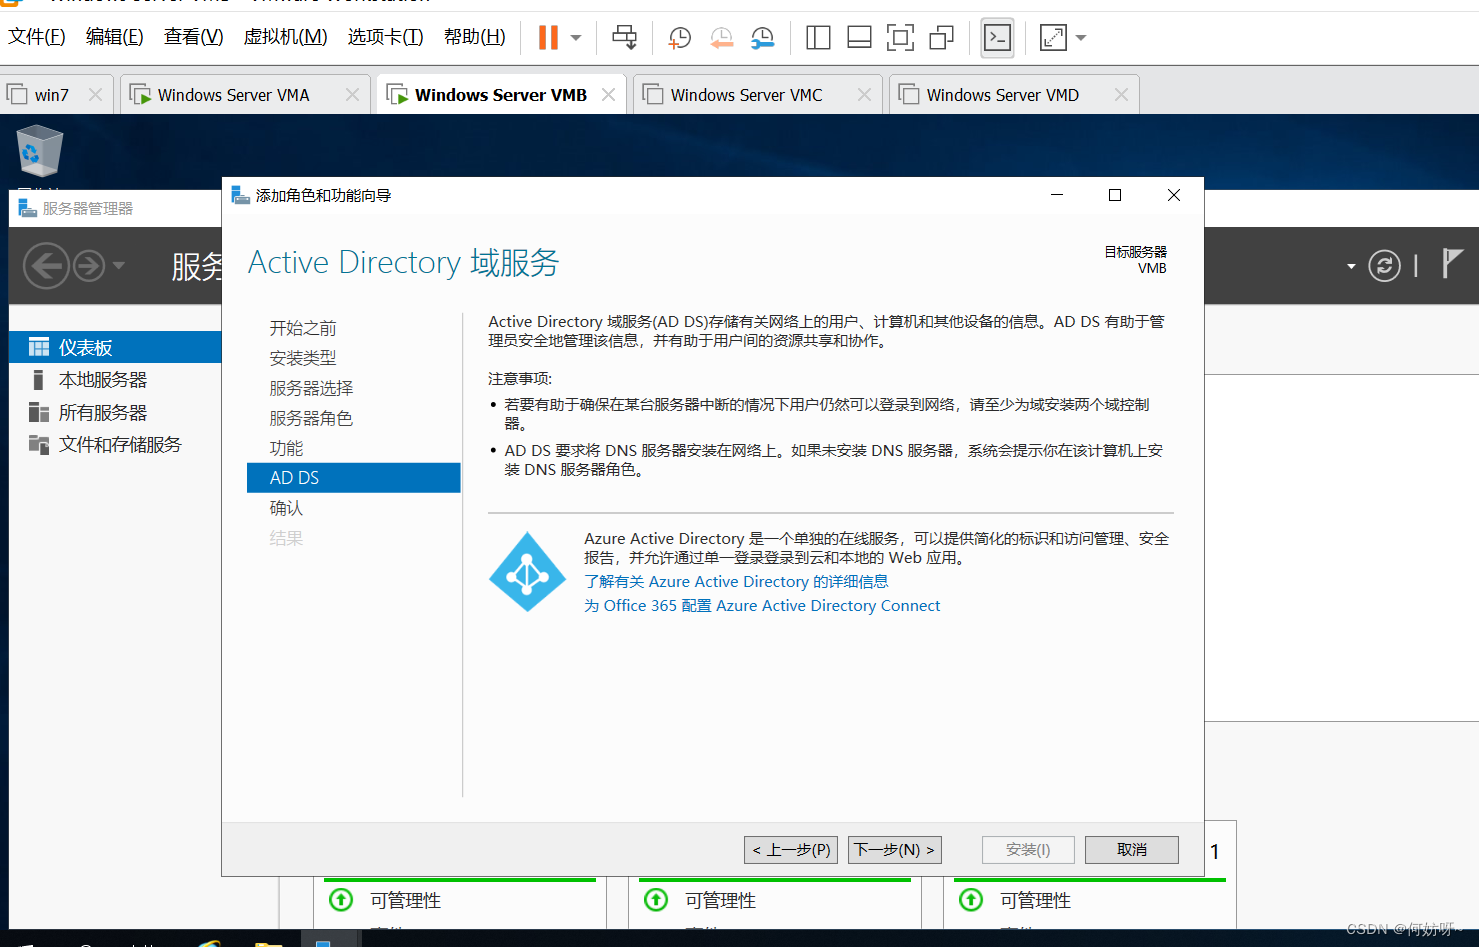Open the snapshot manager icon

(762, 38)
